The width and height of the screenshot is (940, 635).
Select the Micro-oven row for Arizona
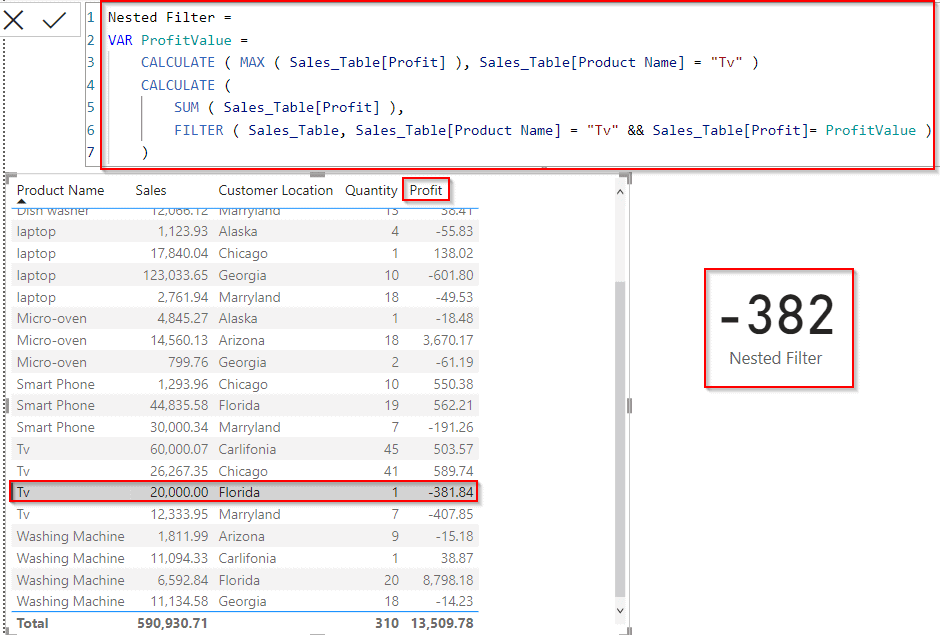point(245,340)
